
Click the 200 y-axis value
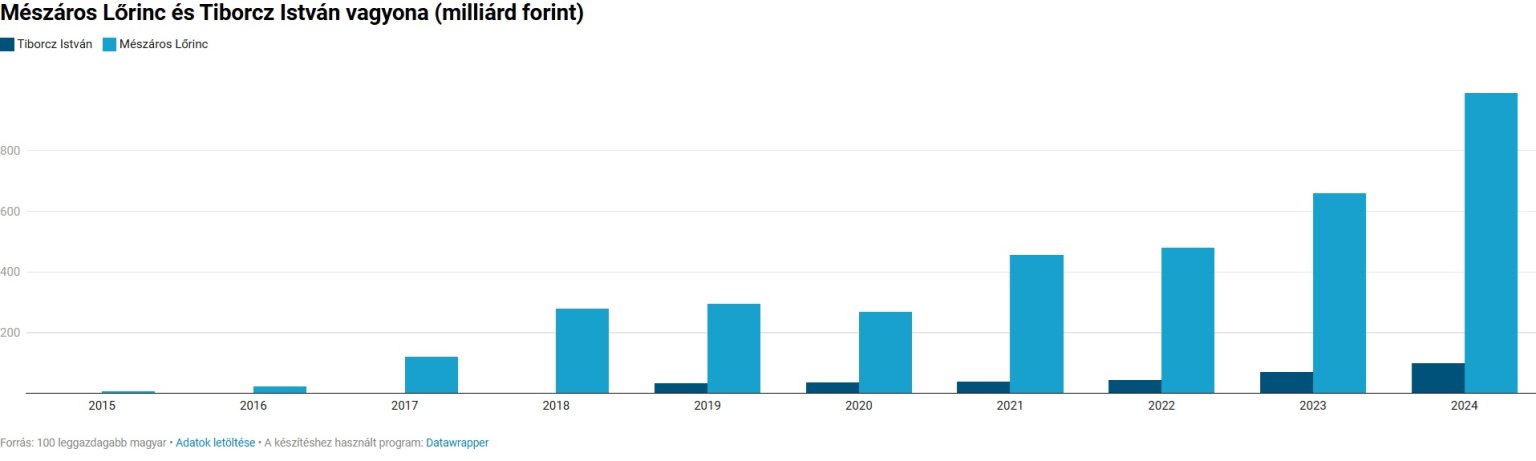coord(10,333)
